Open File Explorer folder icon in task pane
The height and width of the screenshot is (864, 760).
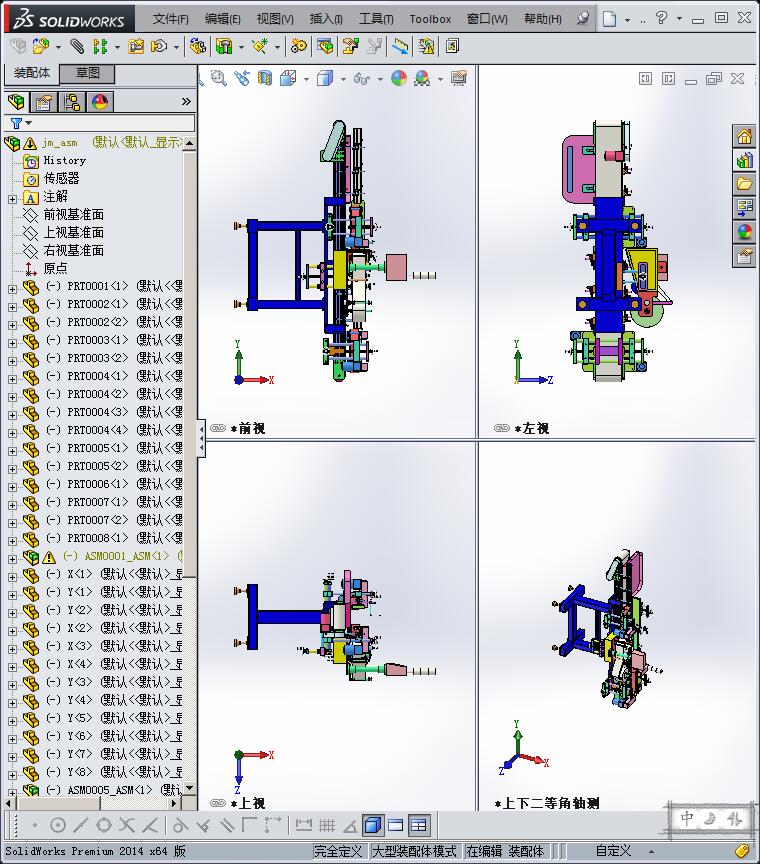click(x=745, y=183)
